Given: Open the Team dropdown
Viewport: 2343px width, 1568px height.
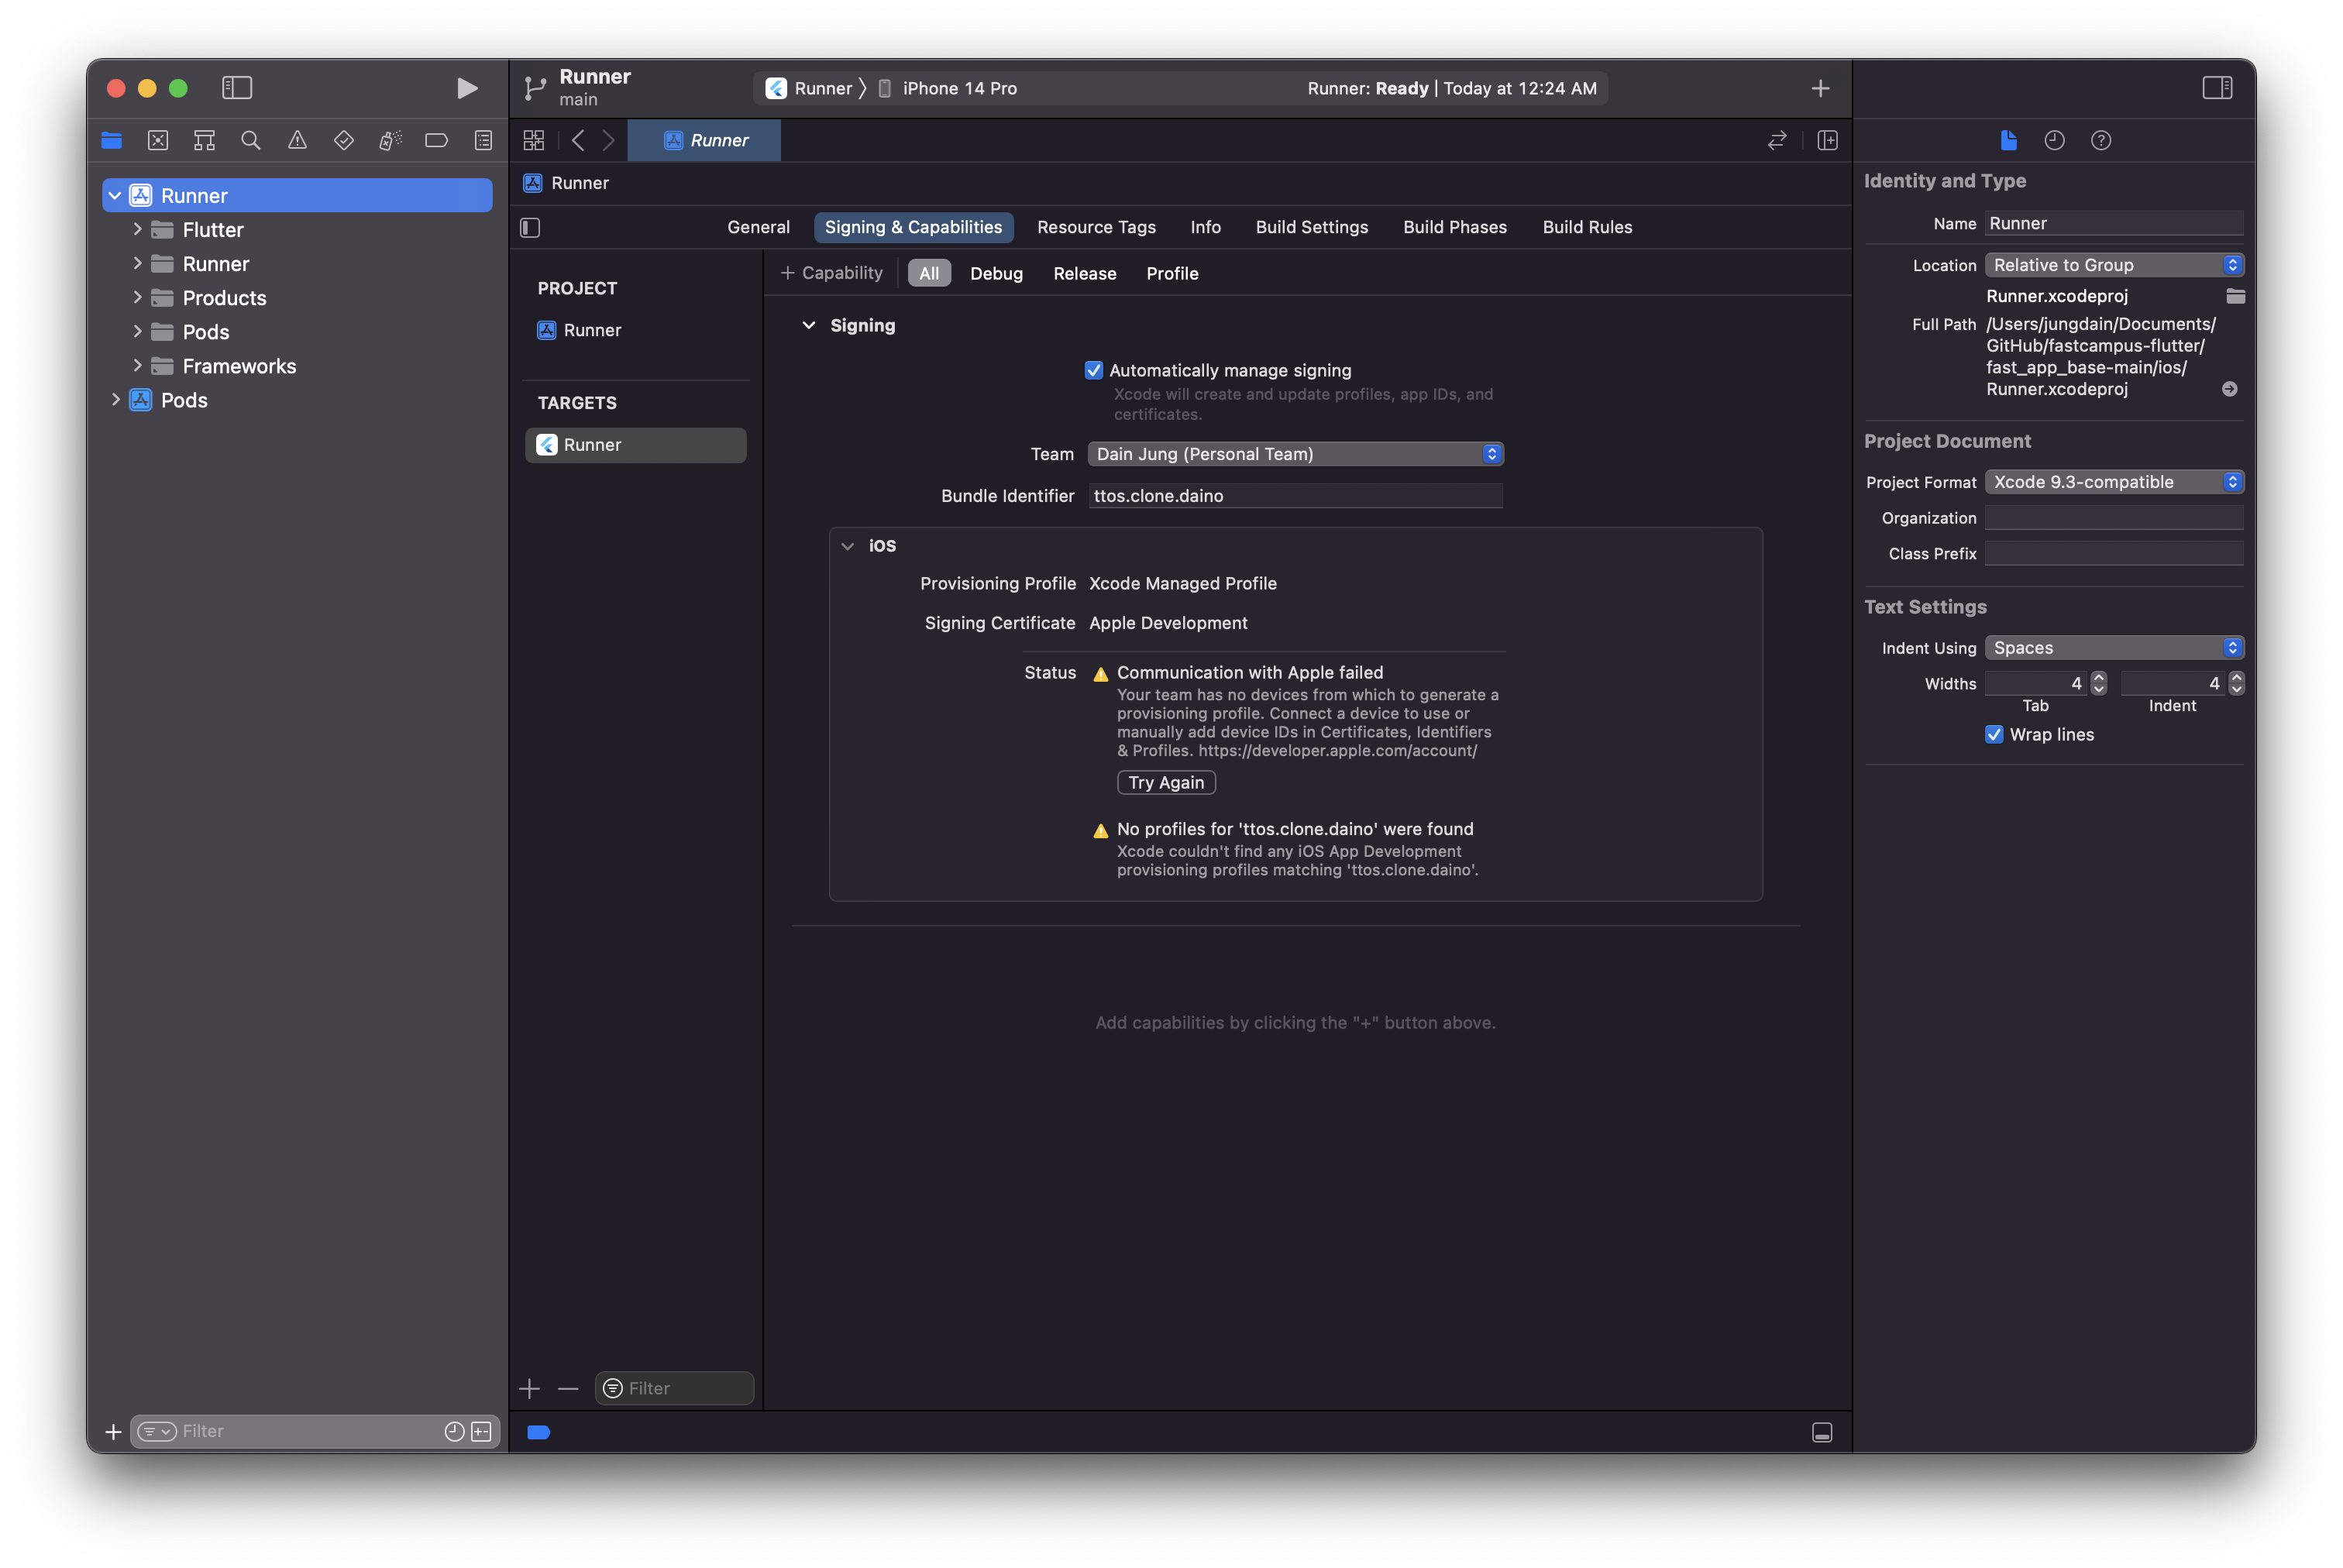Looking at the screenshot, I should (x=1295, y=454).
